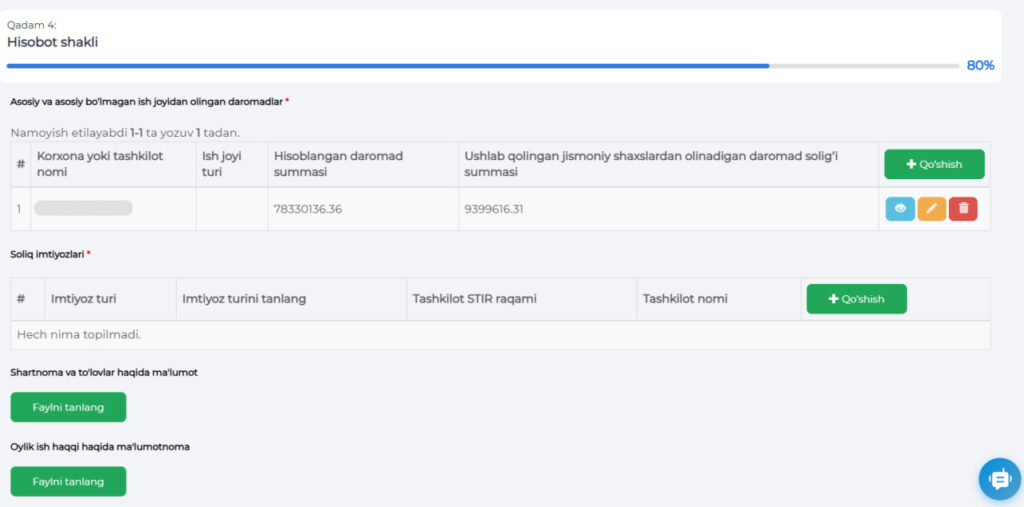Click the eye icon to view income row
Image resolution: width=1024 pixels, height=507 pixels.
[x=900, y=209]
